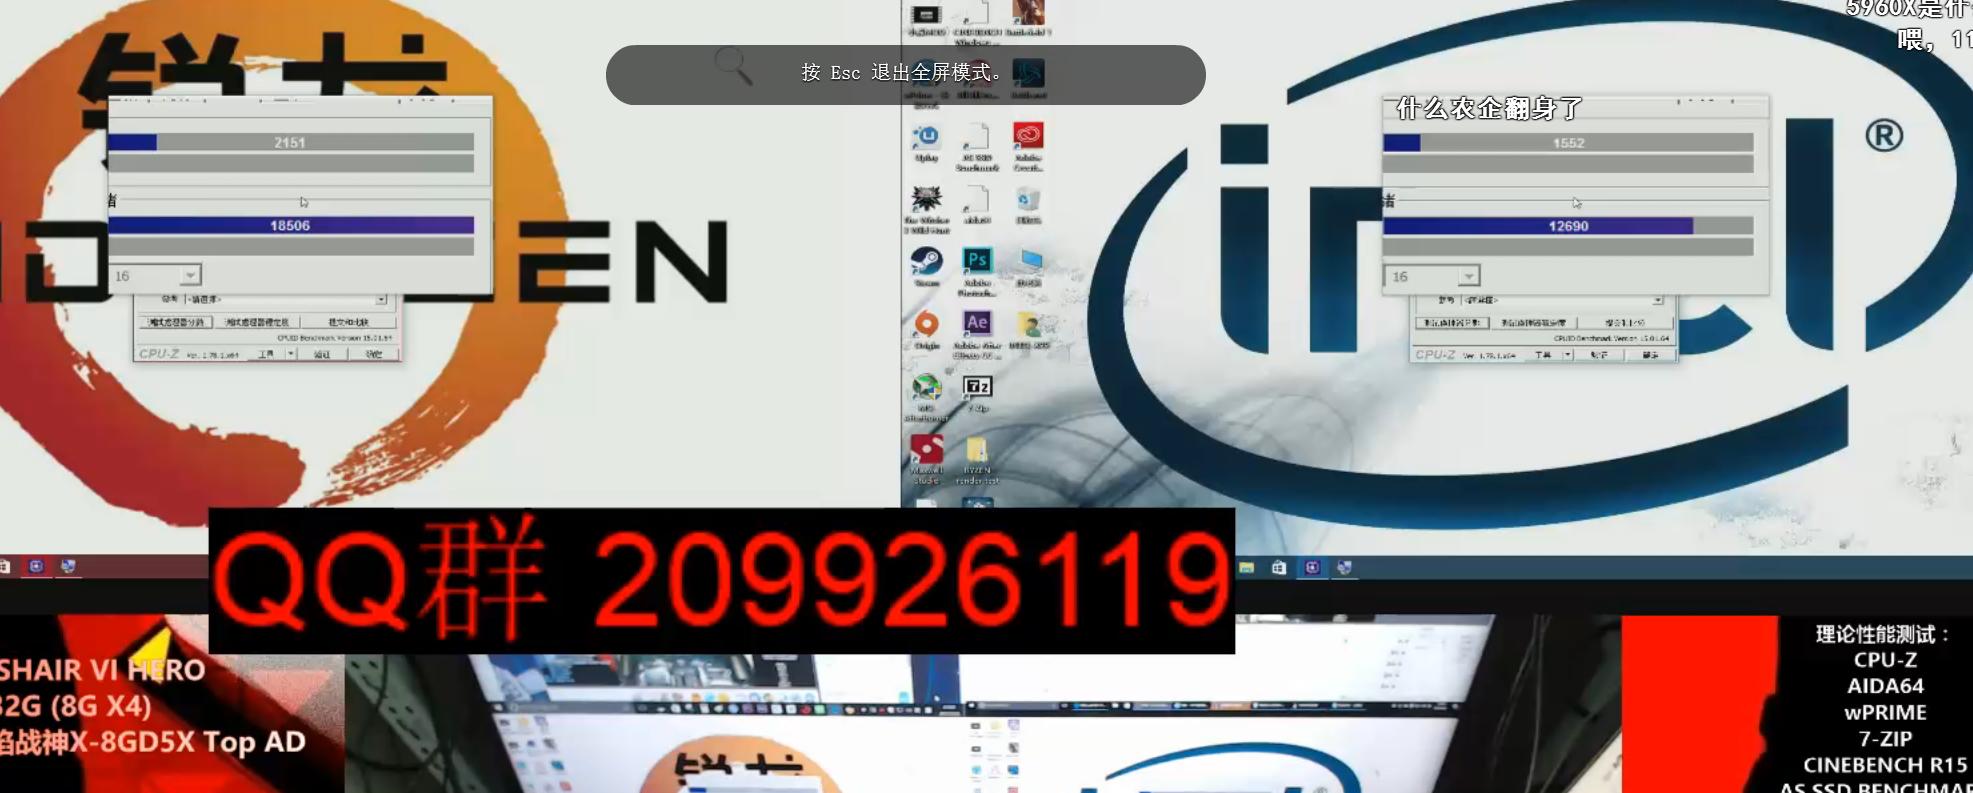Expand the reference processor dropdown in AMD CPU-Z
This screenshot has height=793, width=1973.
tap(381, 300)
